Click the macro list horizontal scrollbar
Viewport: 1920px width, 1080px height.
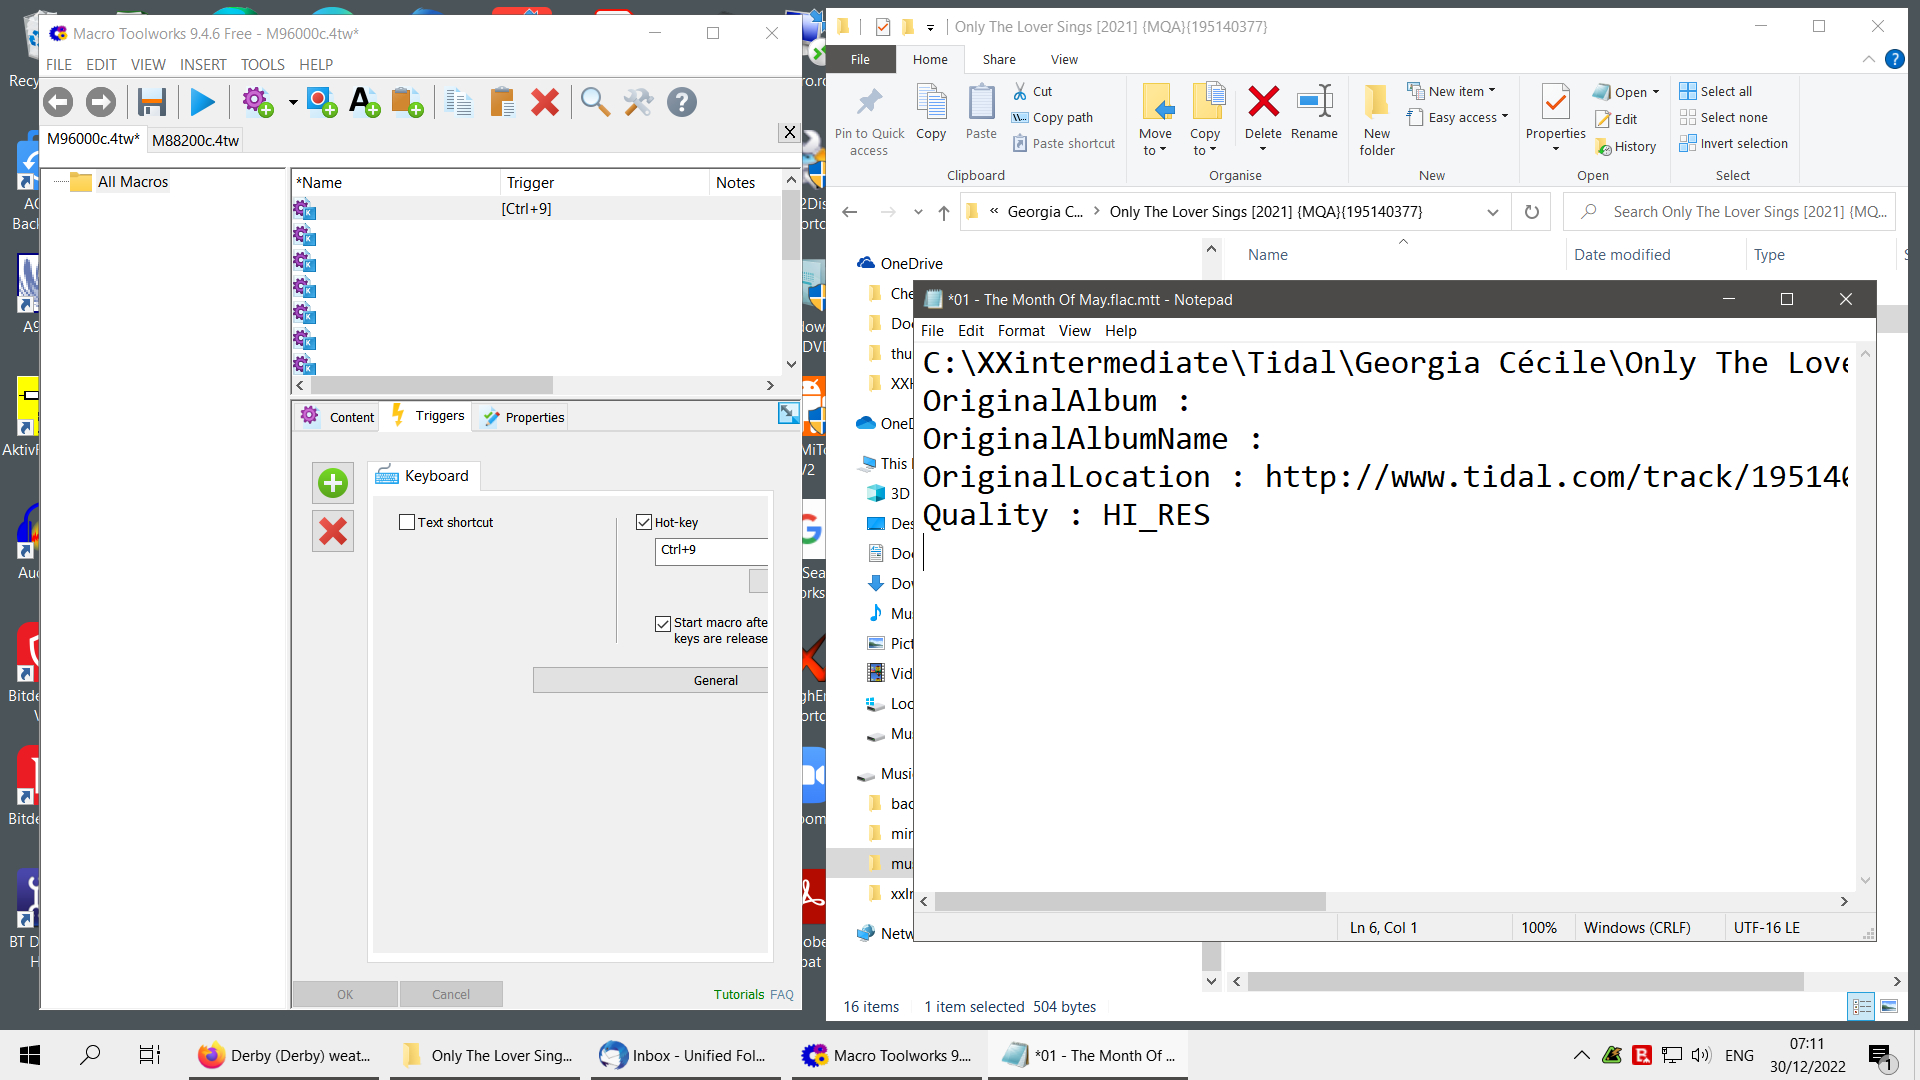click(432, 385)
